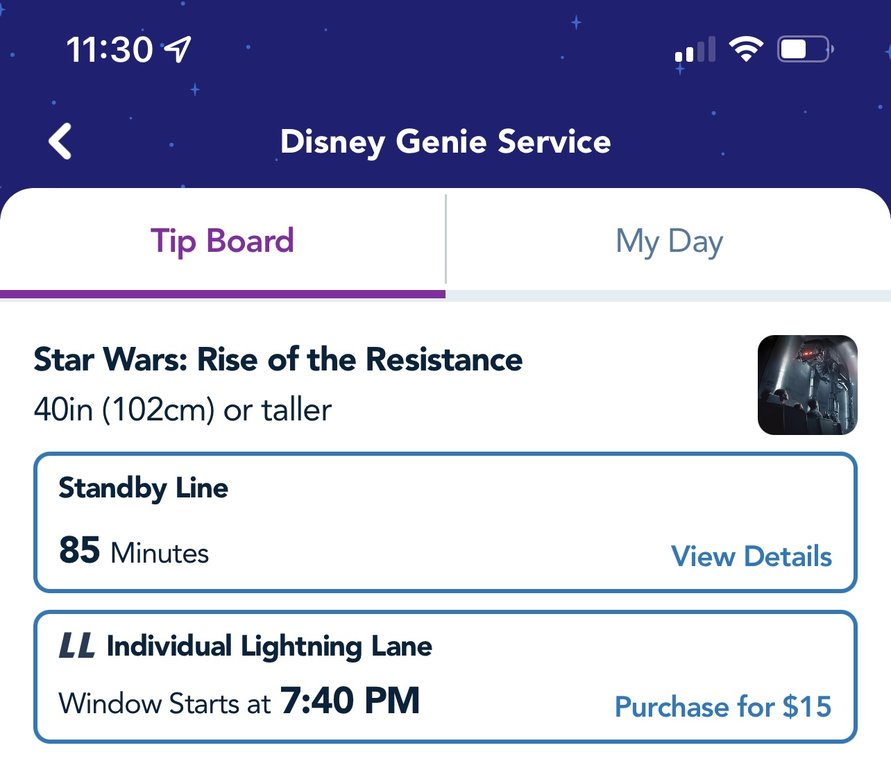Tap the 7:40 PM window start time
The height and width of the screenshot is (768, 891).
click(x=350, y=701)
